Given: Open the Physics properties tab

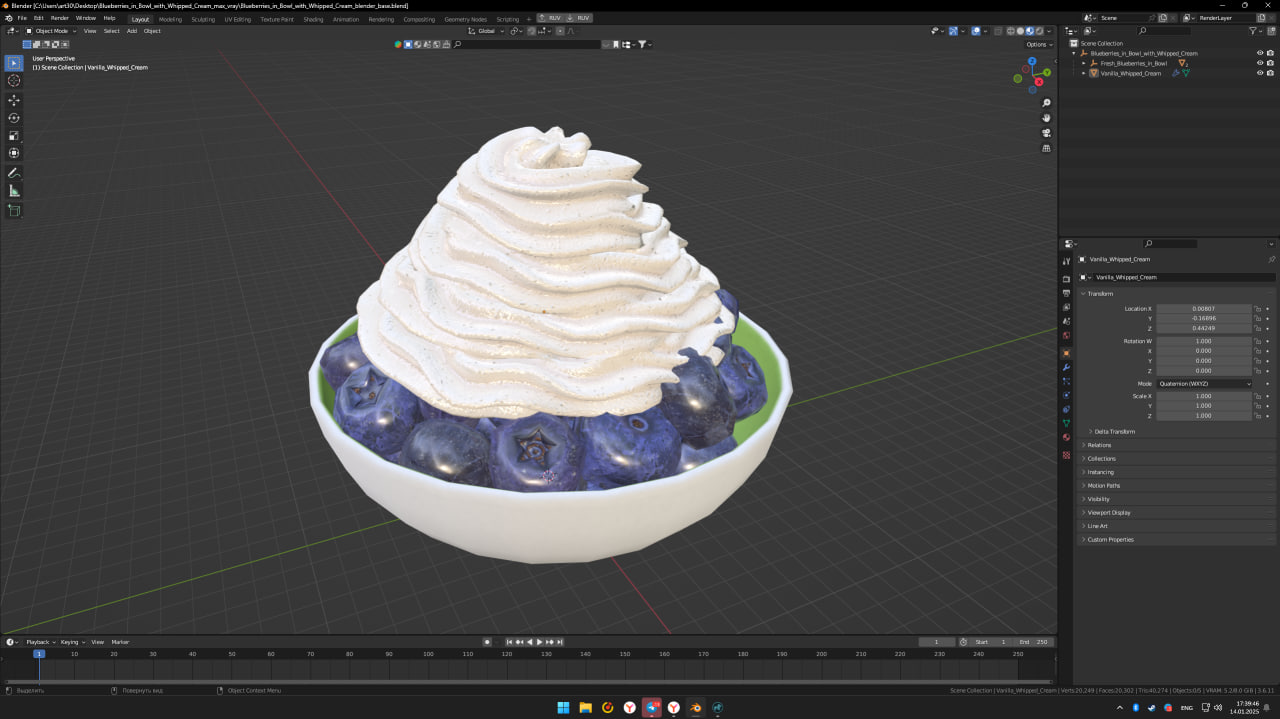Looking at the screenshot, I should tap(1066, 395).
